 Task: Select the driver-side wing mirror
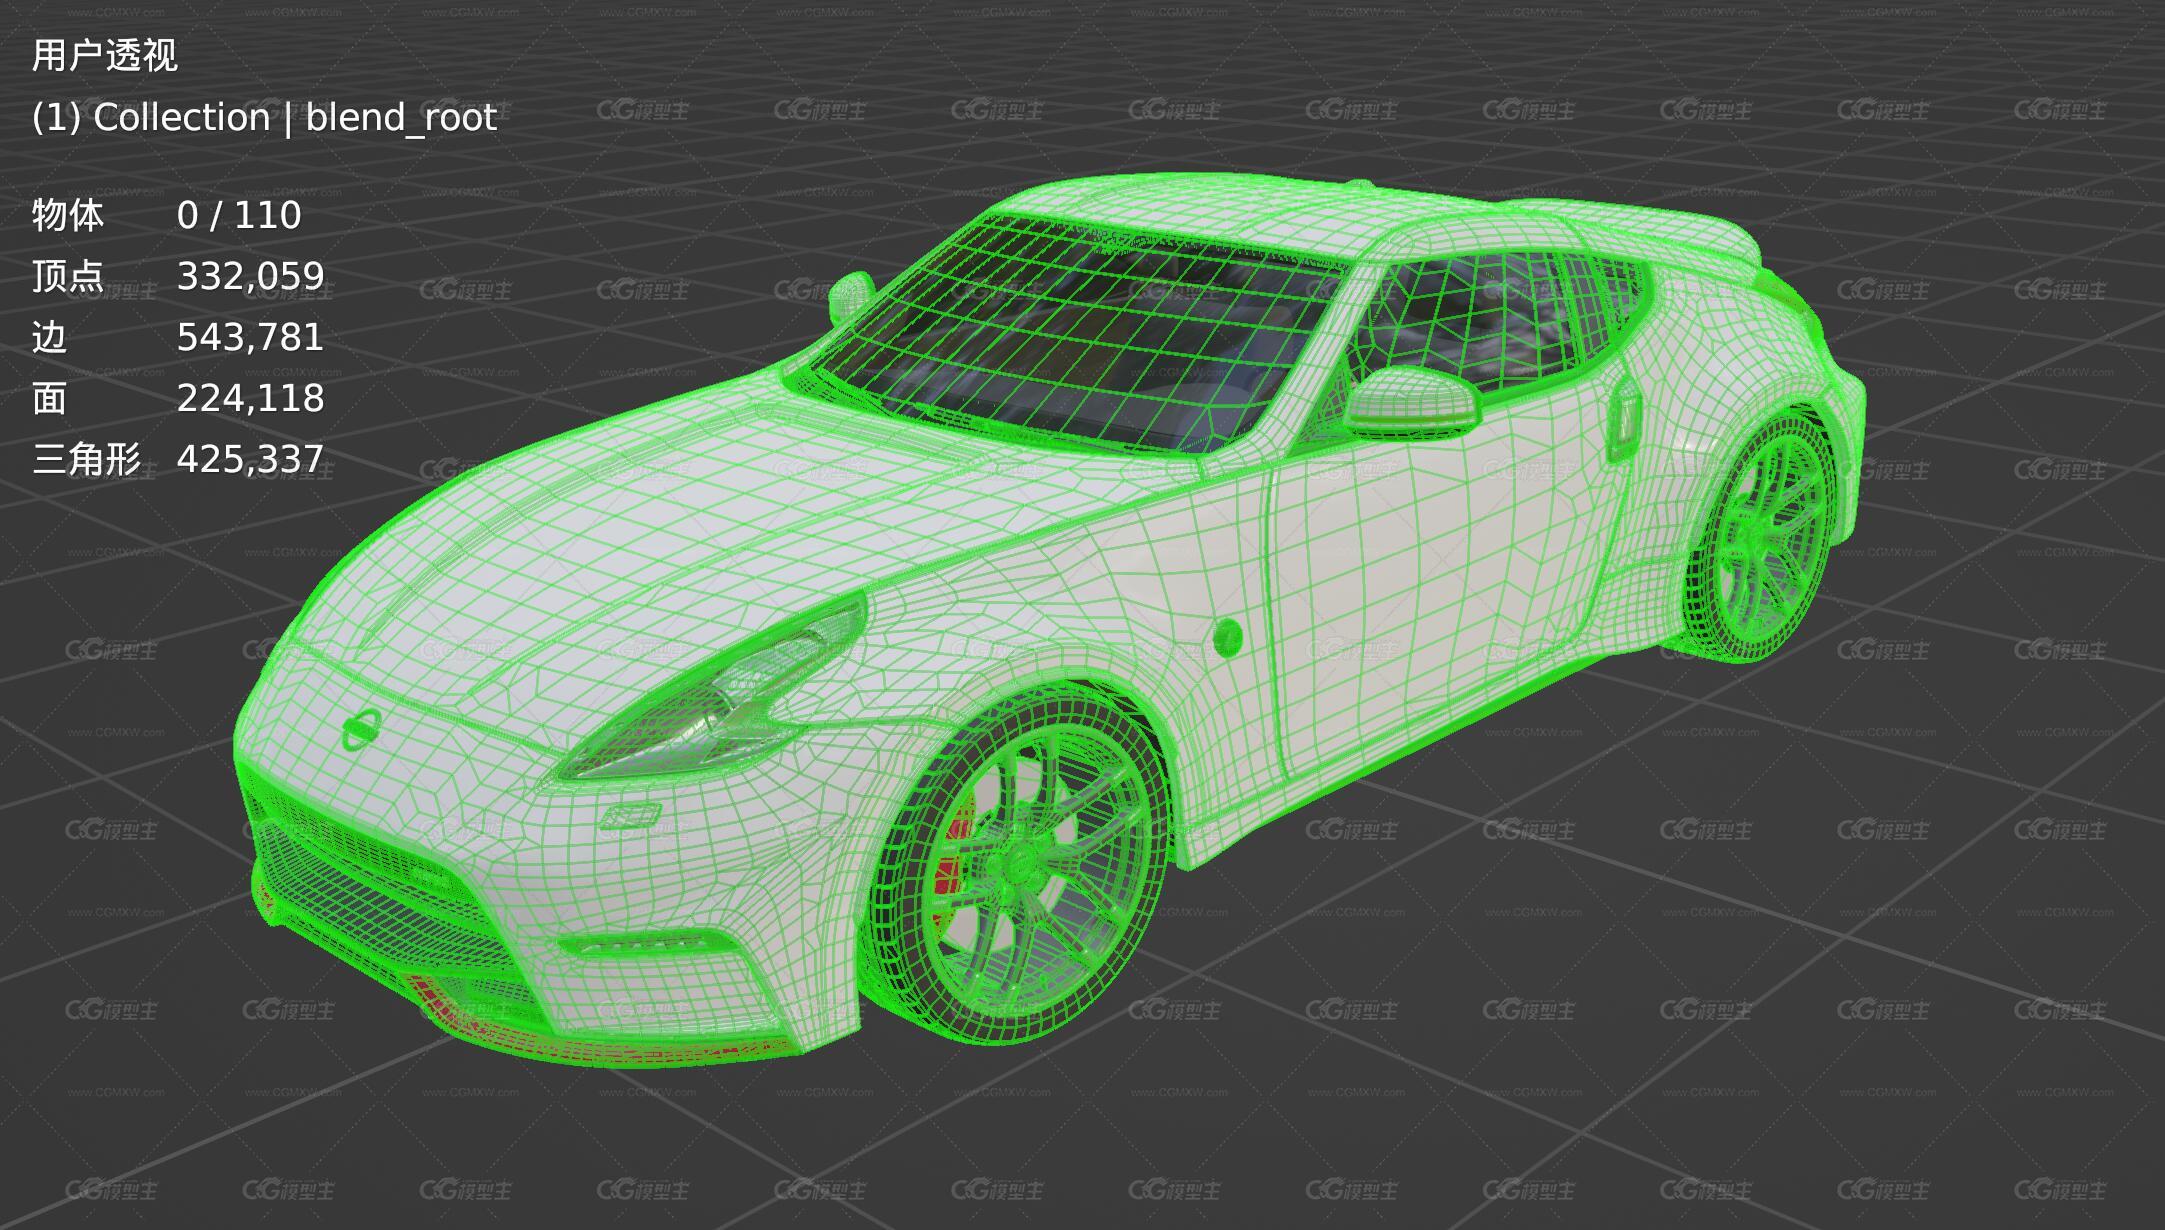point(1413,401)
